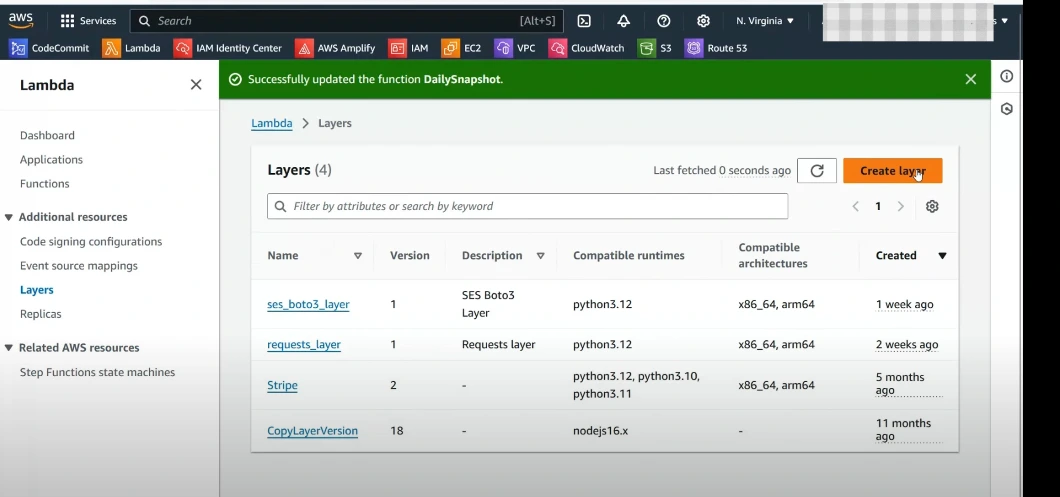Image resolution: width=1060 pixels, height=497 pixels.
Task: Sort the table by Name column
Action: click(x=358, y=256)
